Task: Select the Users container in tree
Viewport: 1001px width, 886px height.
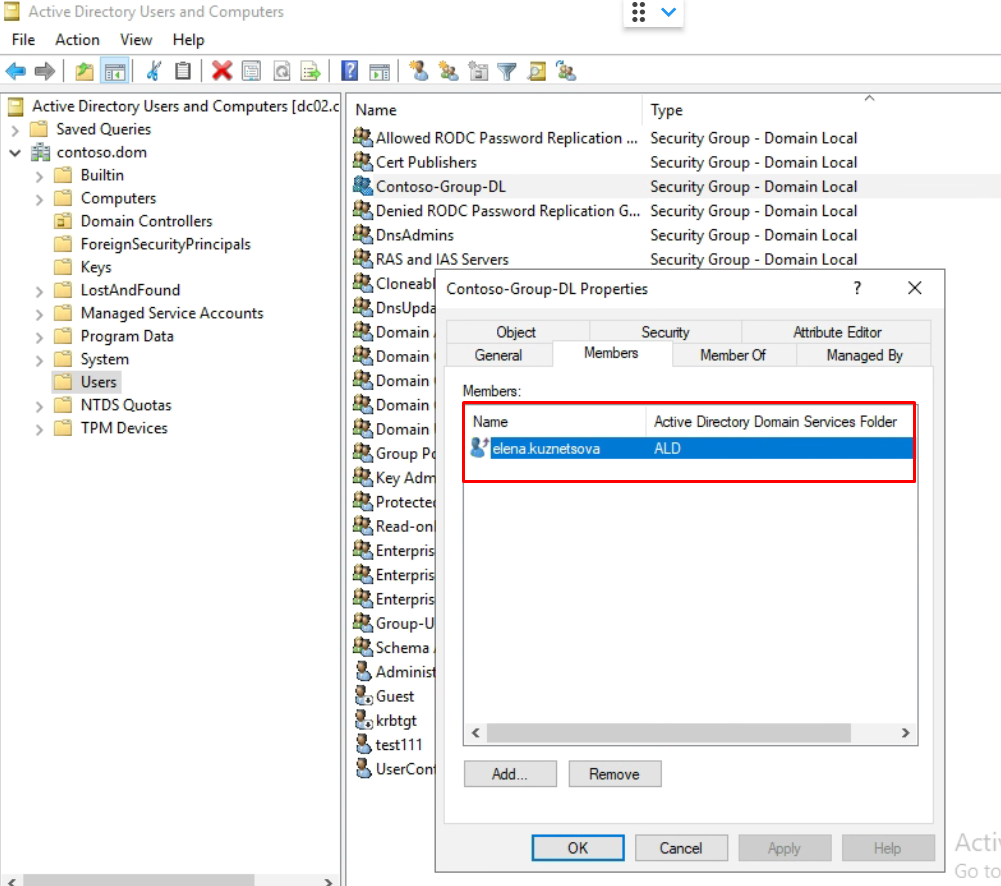Action: pos(98,382)
